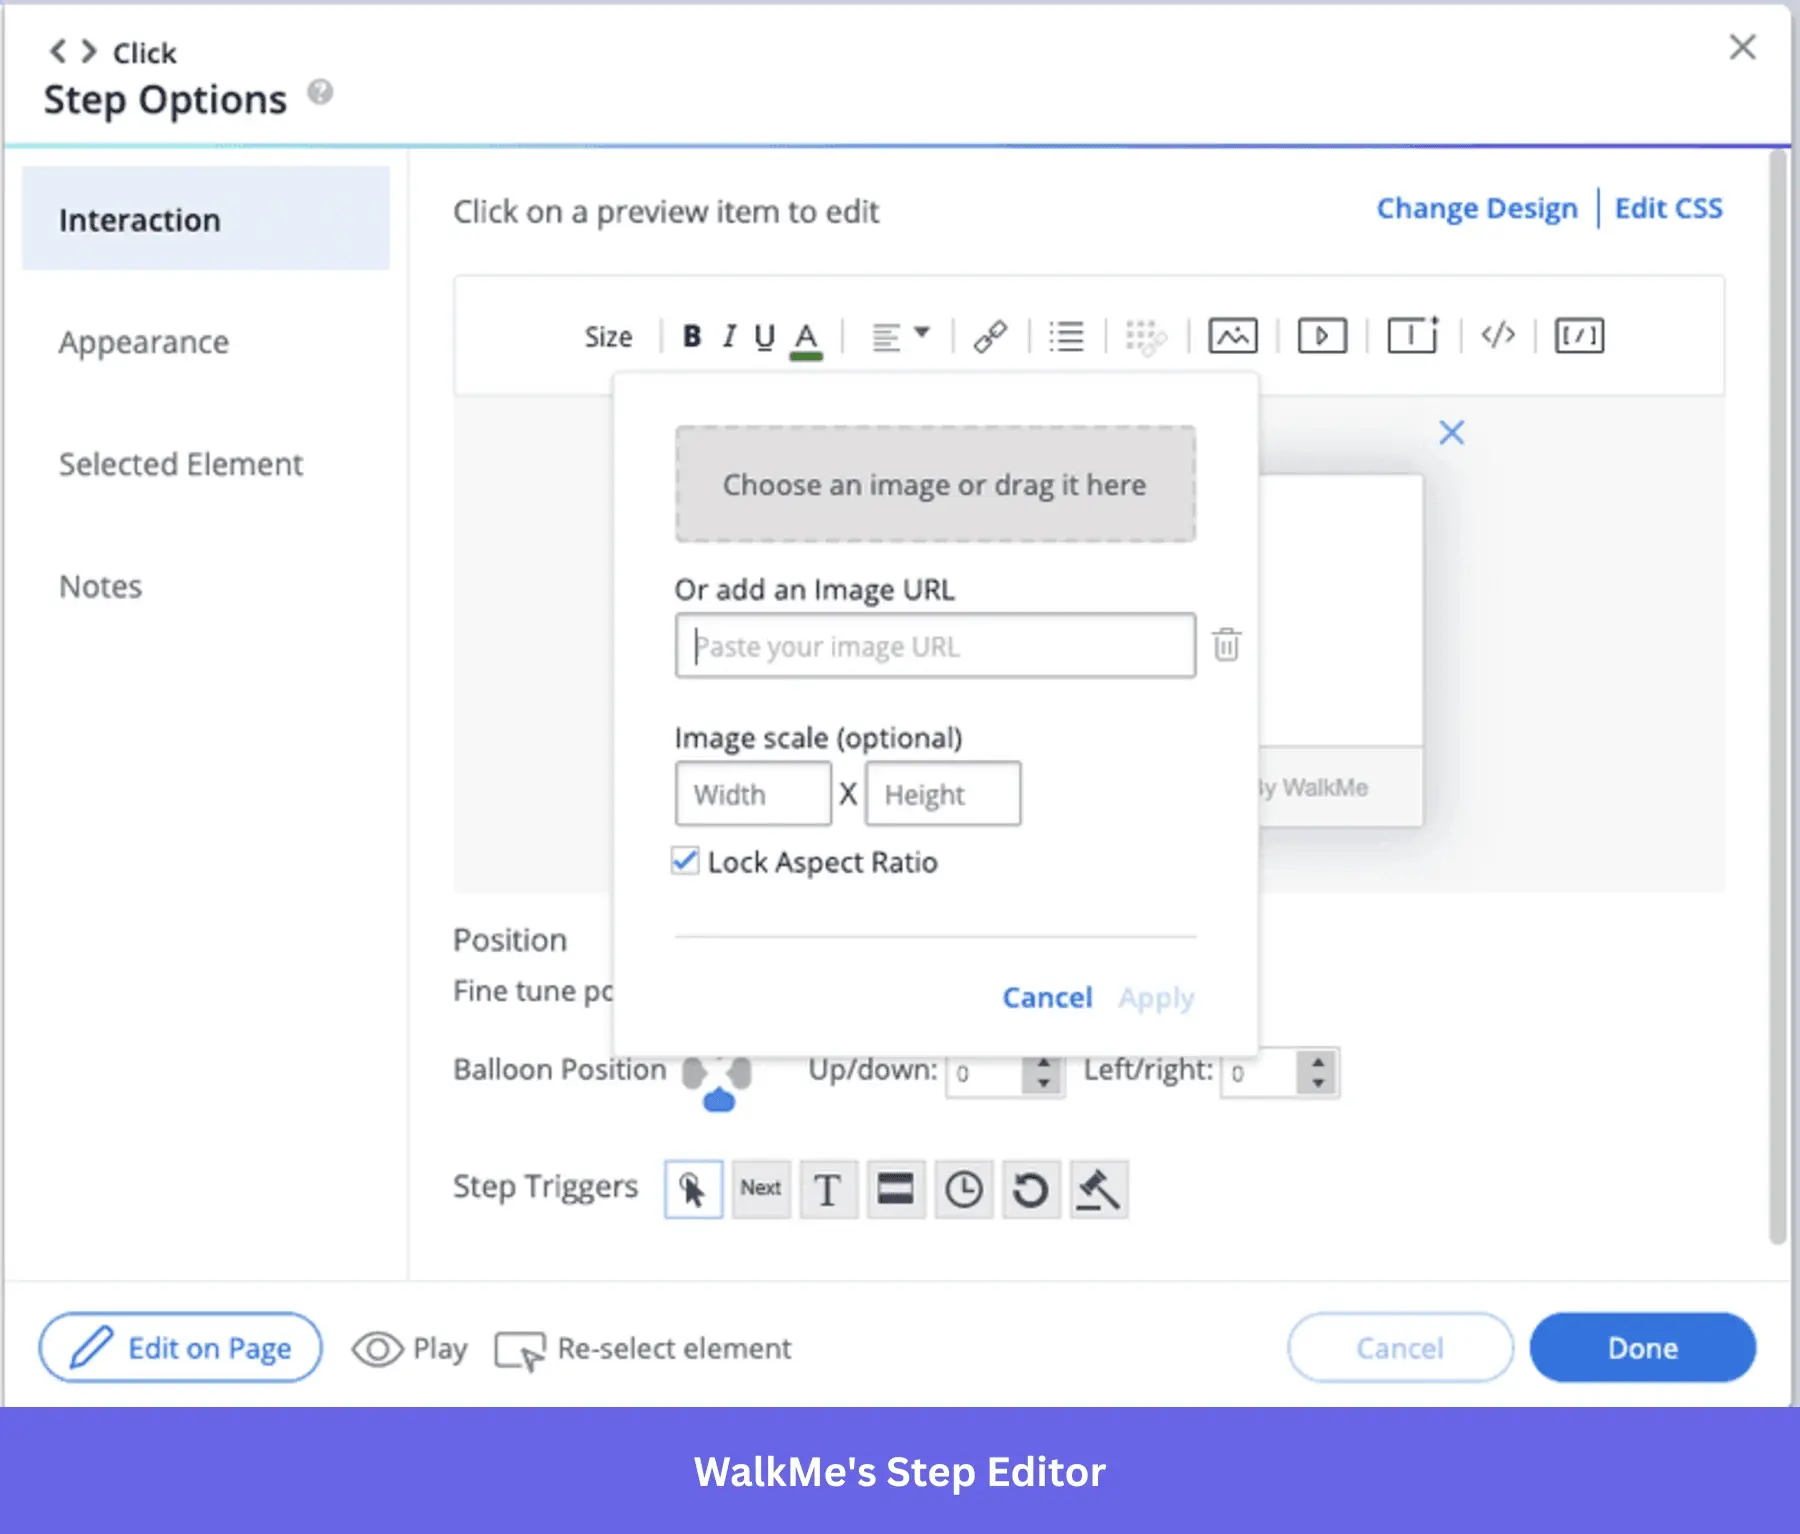Image resolution: width=1800 pixels, height=1534 pixels.
Task: Click the insert video icon
Action: [x=1321, y=336]
